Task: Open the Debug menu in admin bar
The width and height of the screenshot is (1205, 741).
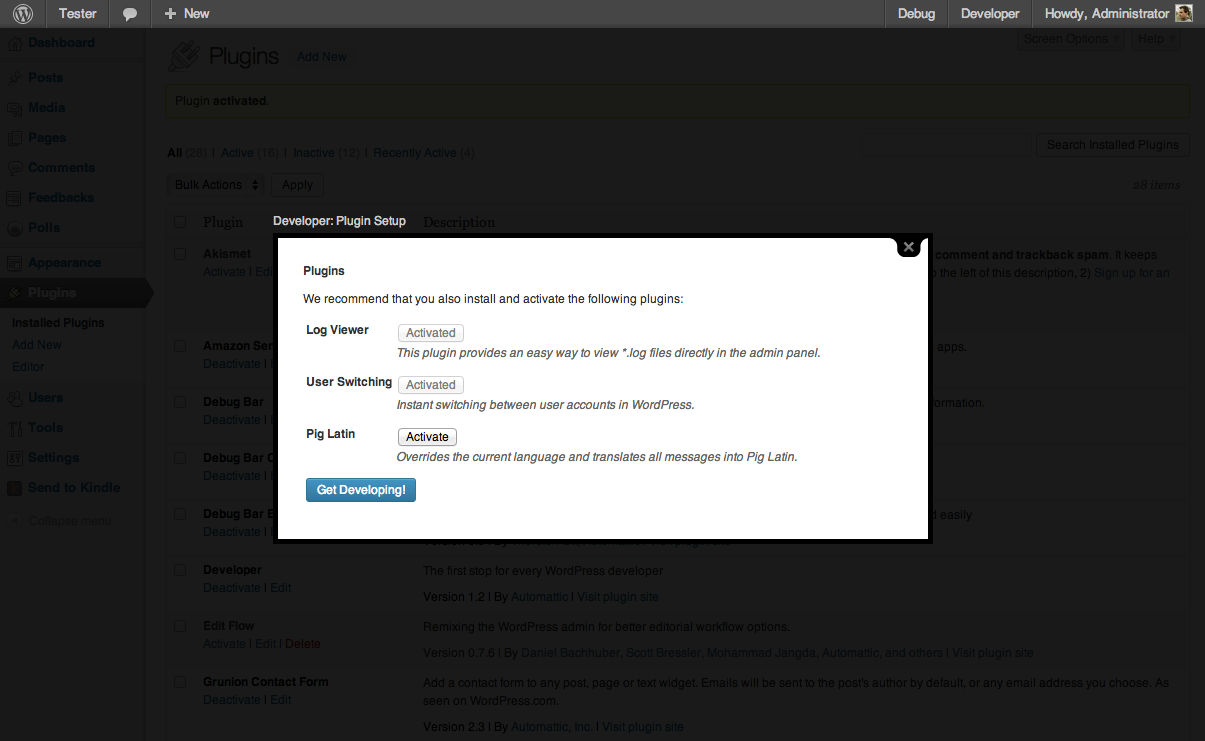Action: click(916, 14)
